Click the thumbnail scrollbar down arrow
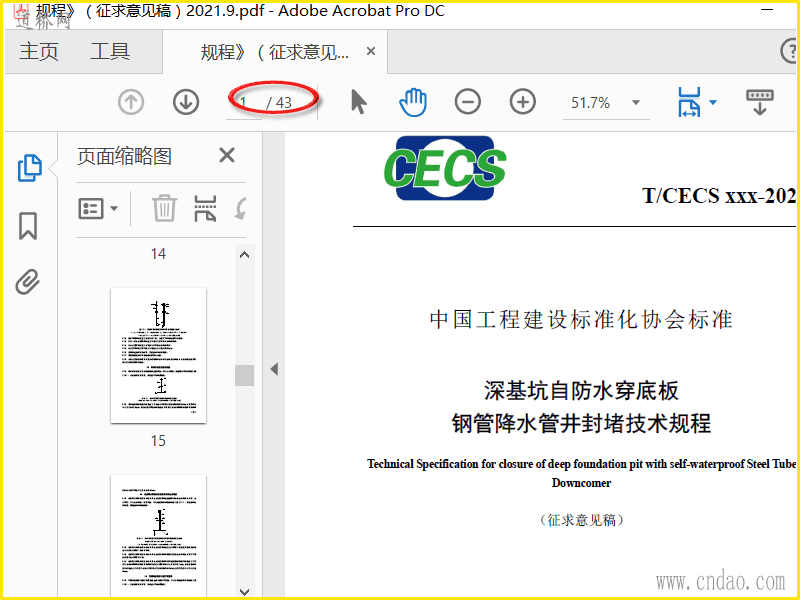This screenshot has height=600, width=800. pyautogui.click(x=244, y=592)
